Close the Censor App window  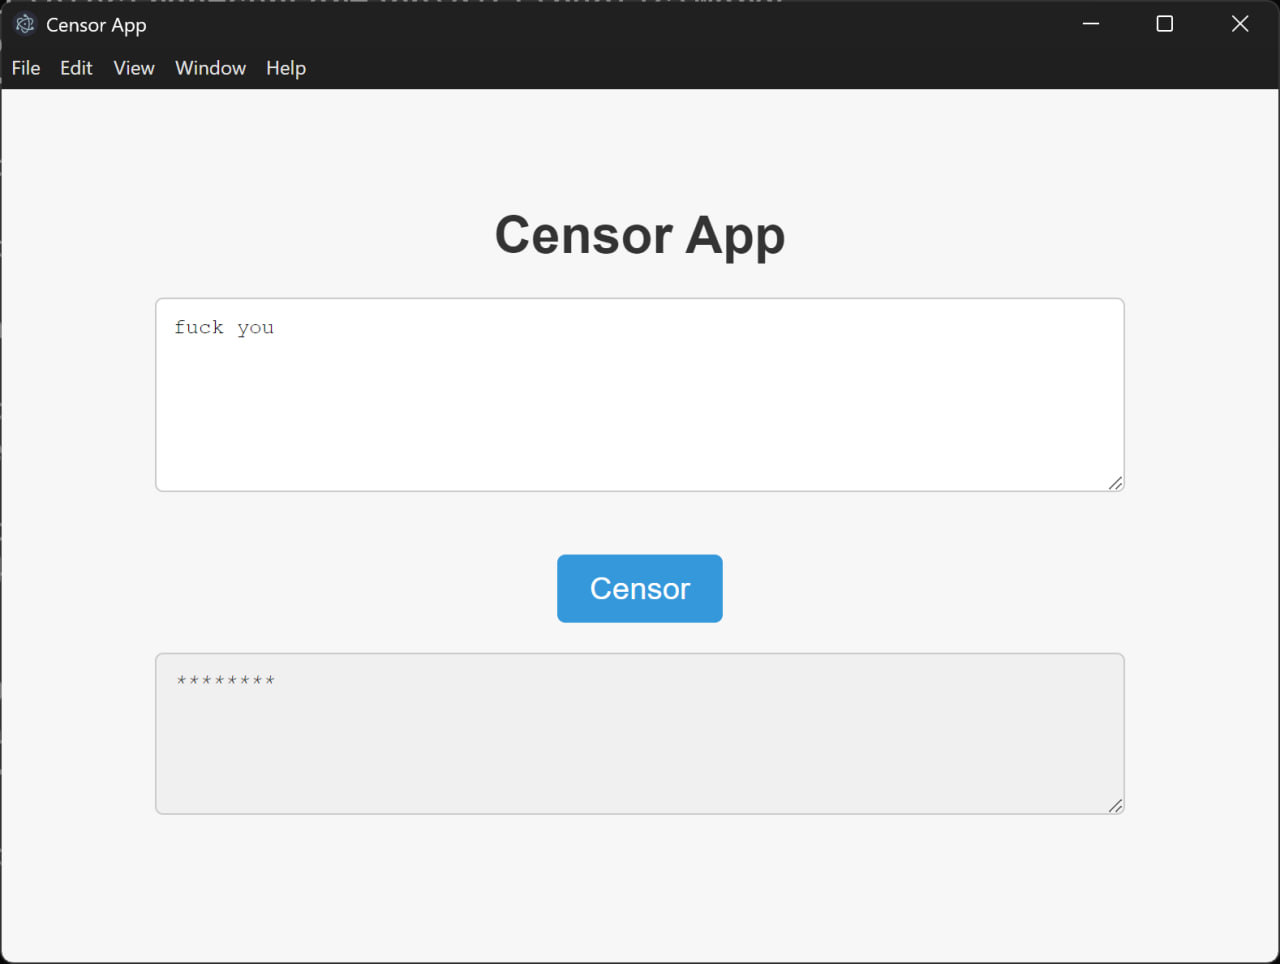[1239, 23]
